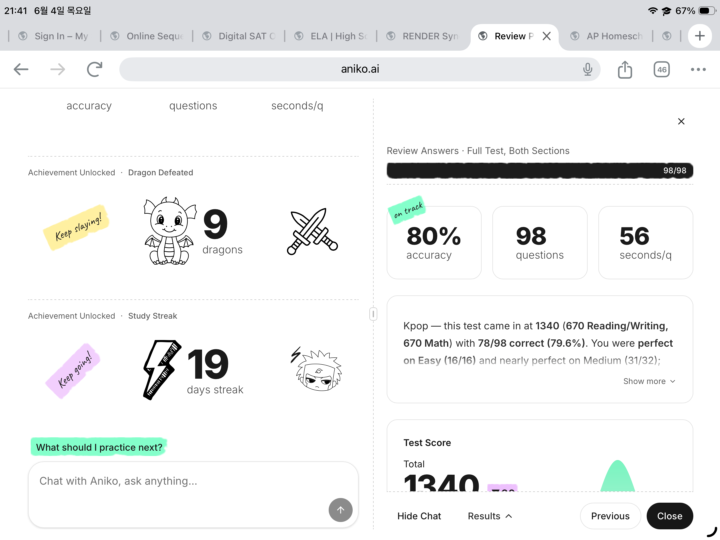Click the cute dragon illustration
This screenshot has width=720, height=540.
click(169, 231)
